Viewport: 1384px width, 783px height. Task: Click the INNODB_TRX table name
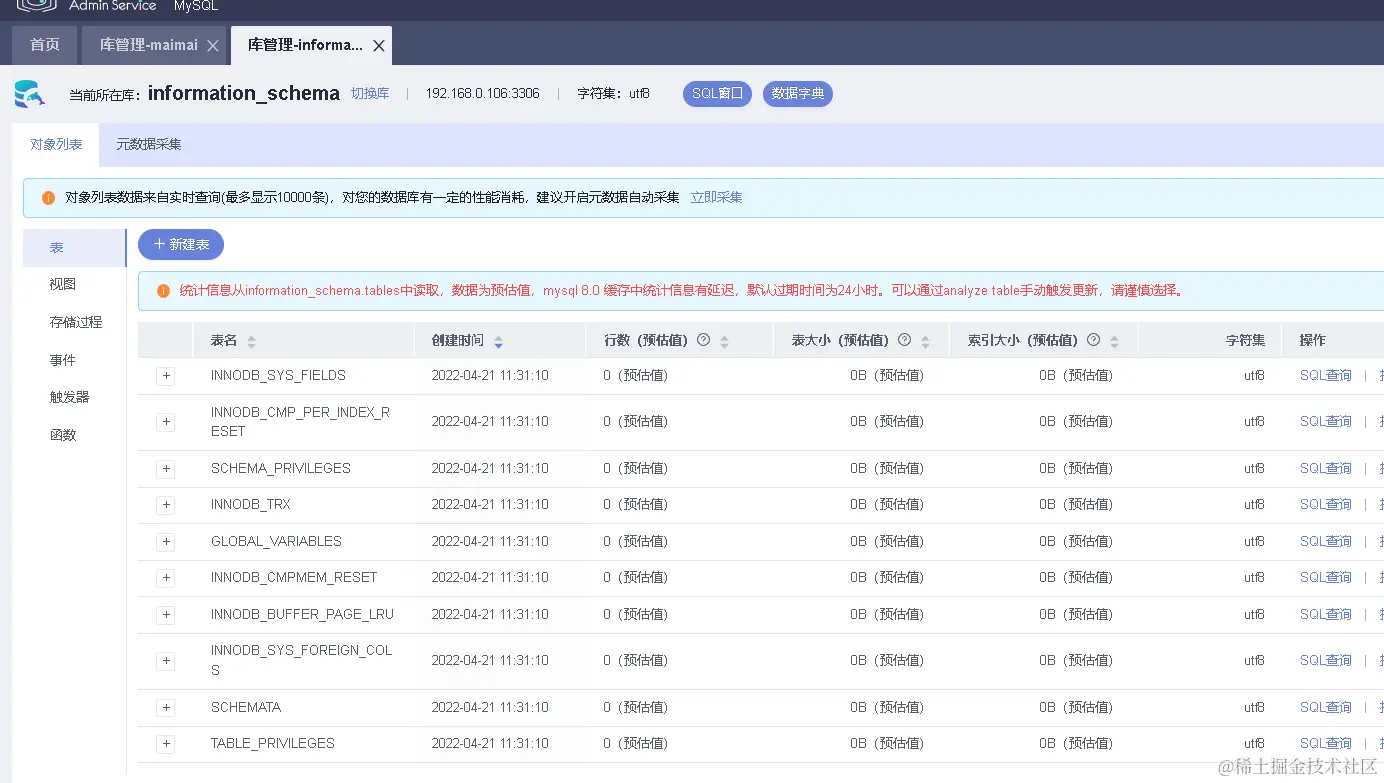(x=251, y=505)
